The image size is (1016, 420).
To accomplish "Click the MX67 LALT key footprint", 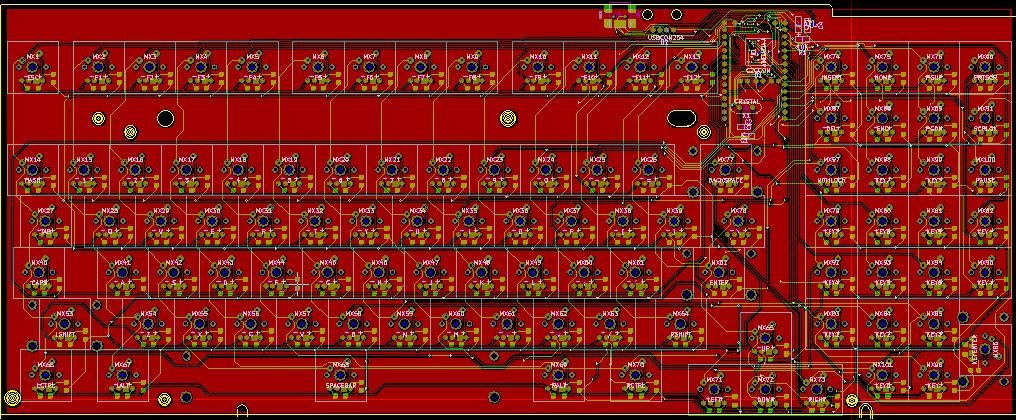I will click(123, 376).
